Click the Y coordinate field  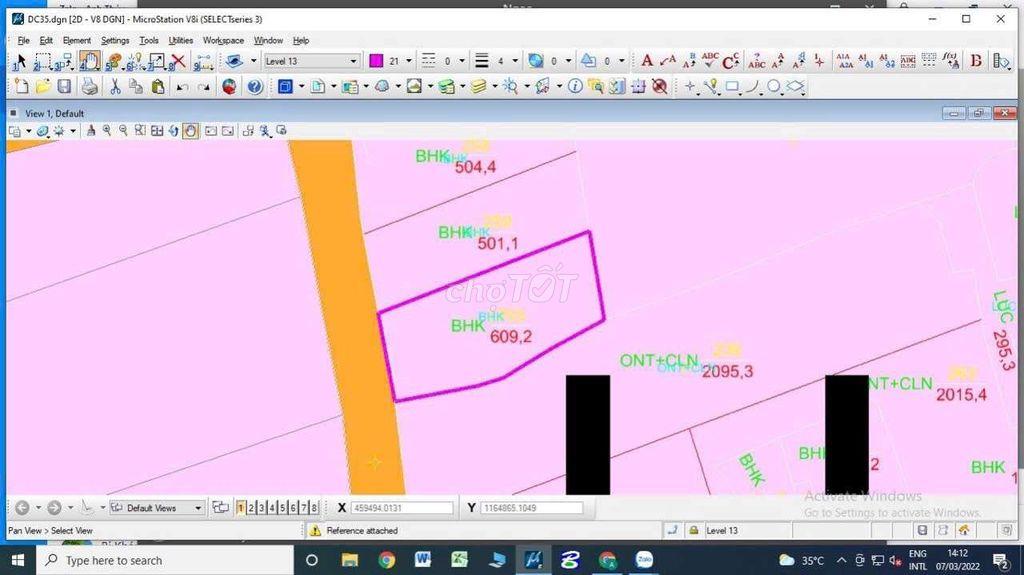(532, 508)
